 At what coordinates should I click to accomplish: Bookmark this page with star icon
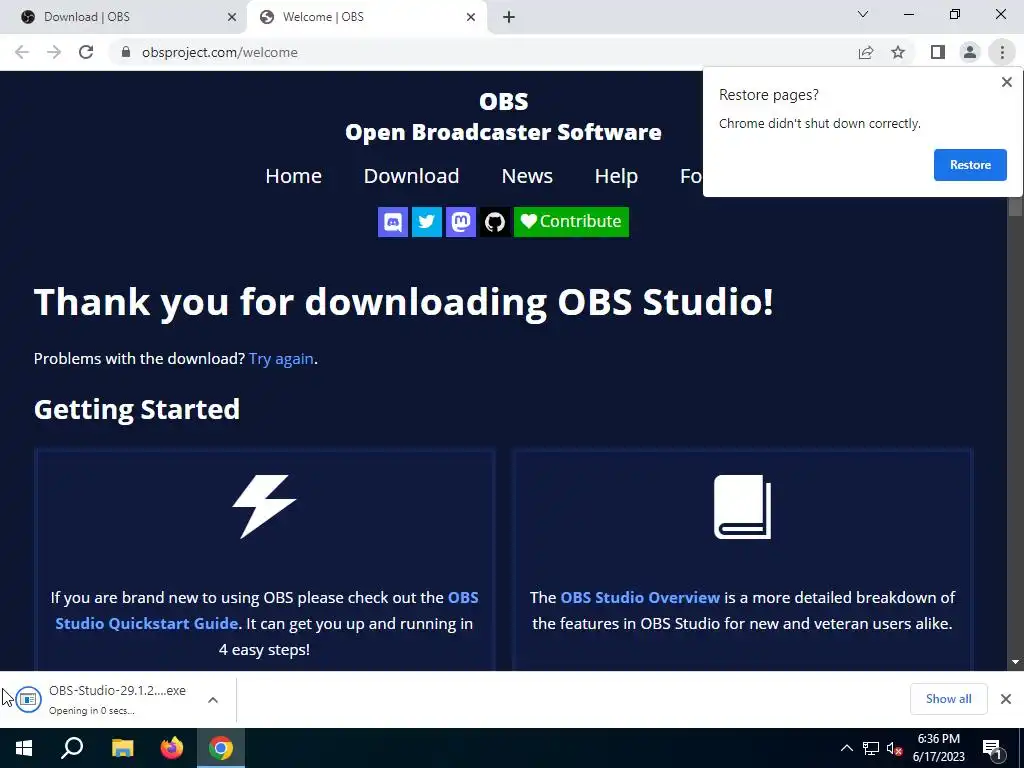(x=898, y=52)
